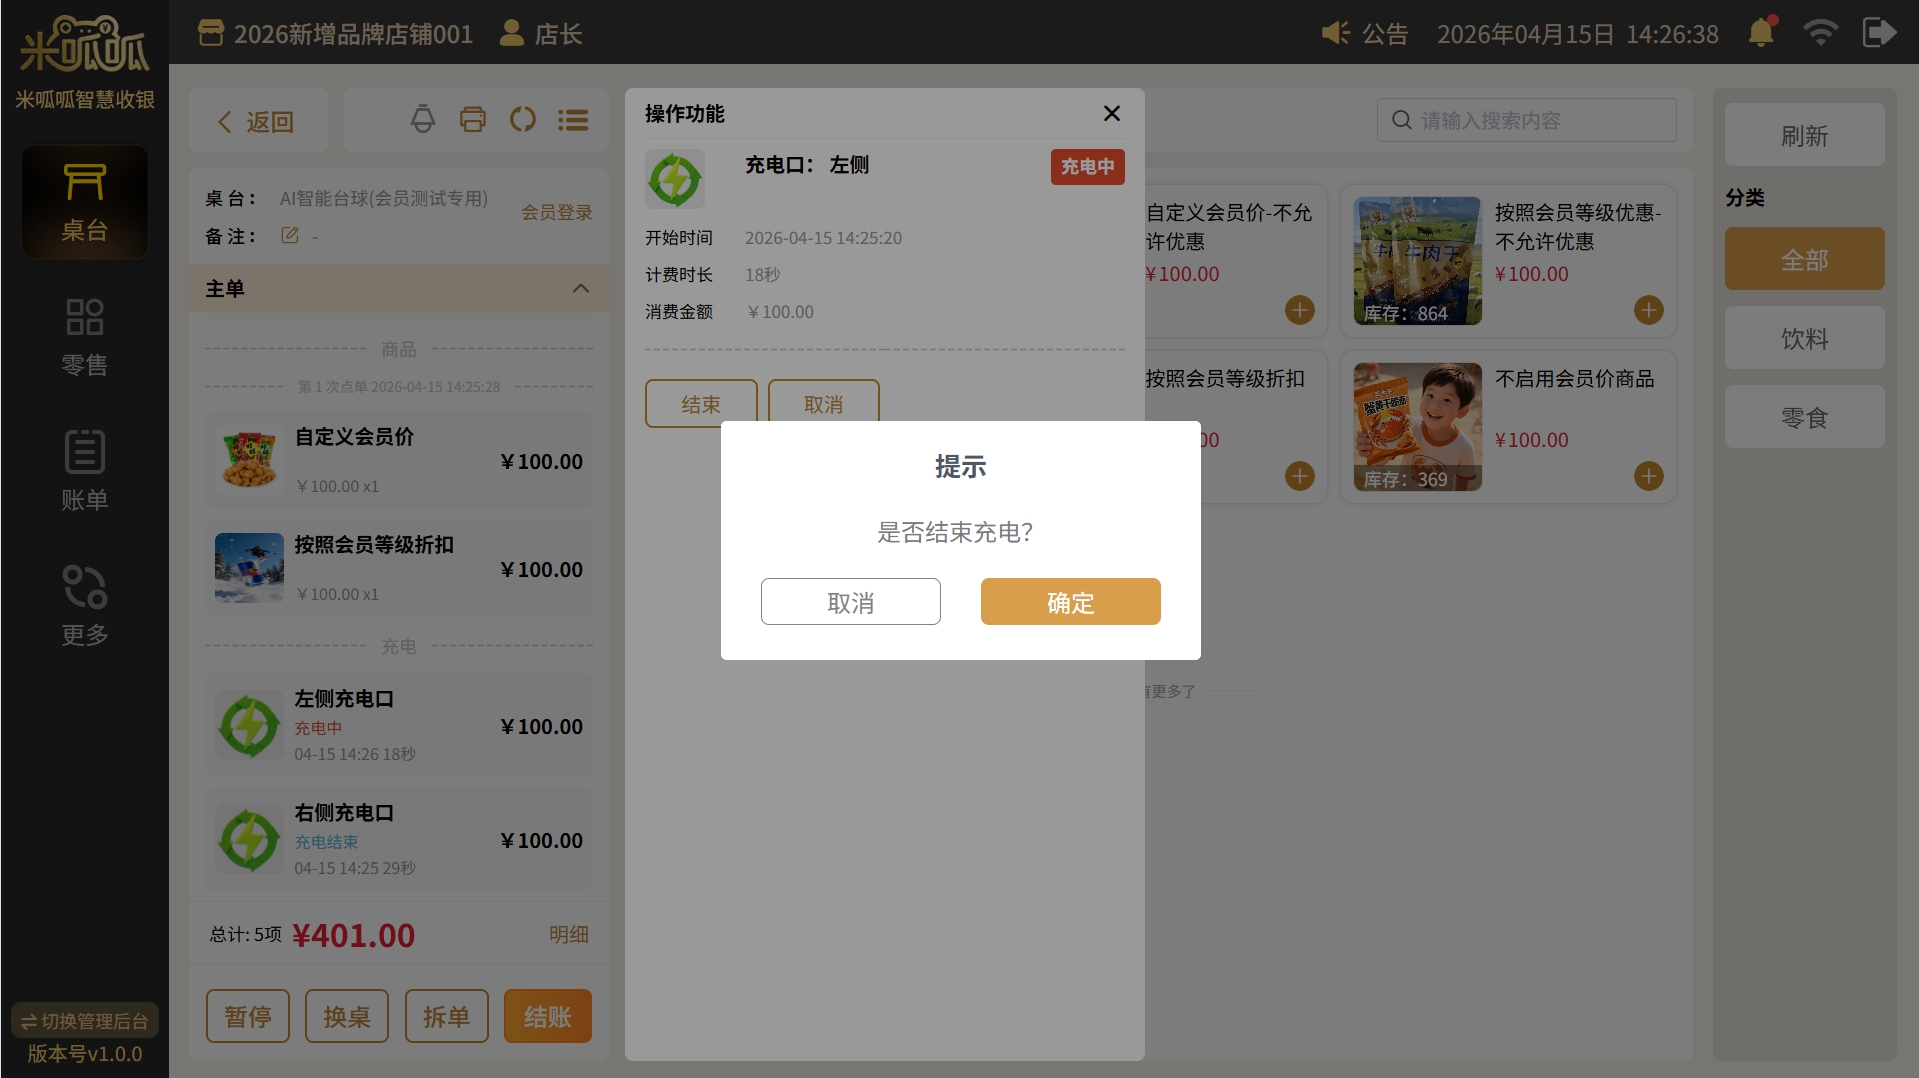The width and height of the screenshot is (1919, 1078).
Task: Open the 账单 sidebar tab
Action: click(84, 471)
